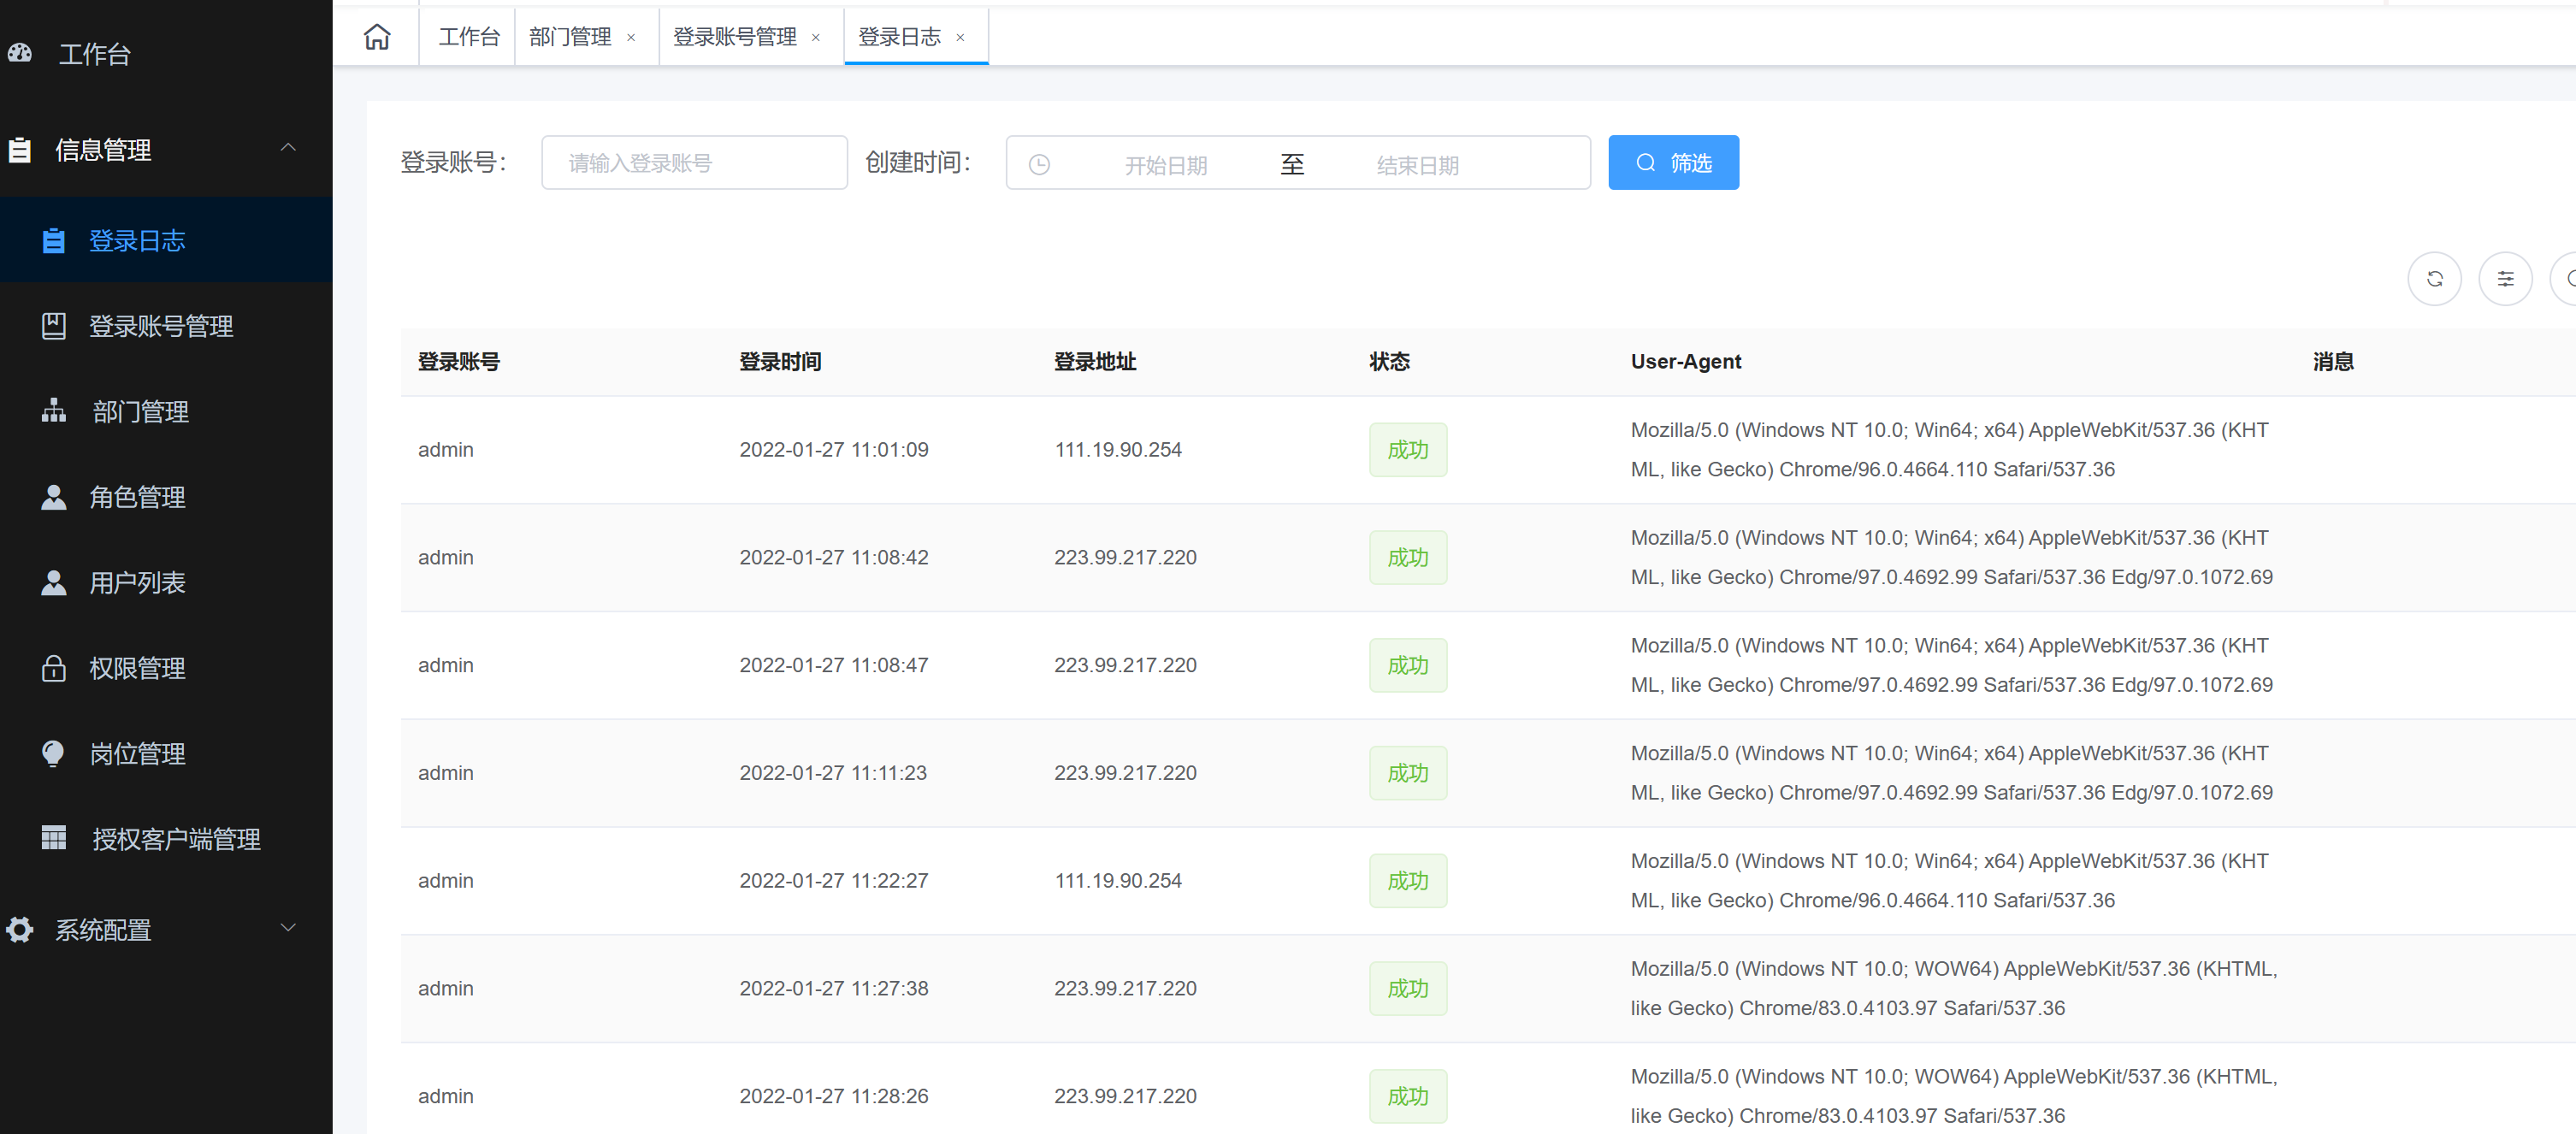Click the 消息 column header
The image size is (2576, 1134).
(2334, 361)
